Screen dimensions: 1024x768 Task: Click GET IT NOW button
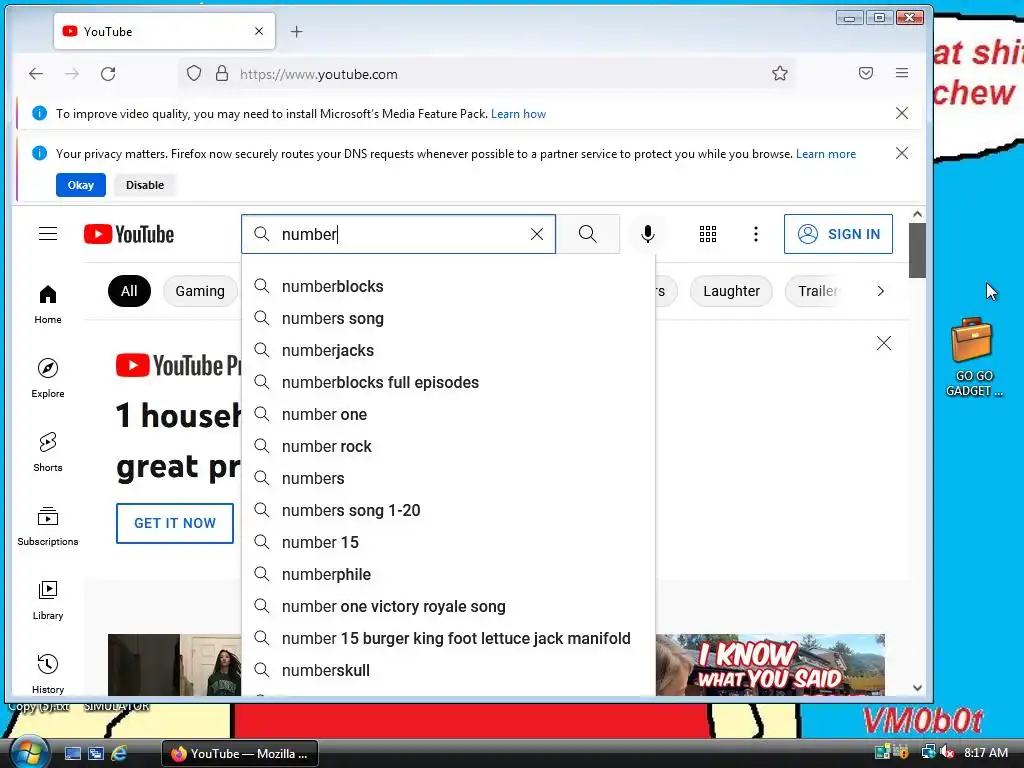[174, 523]
